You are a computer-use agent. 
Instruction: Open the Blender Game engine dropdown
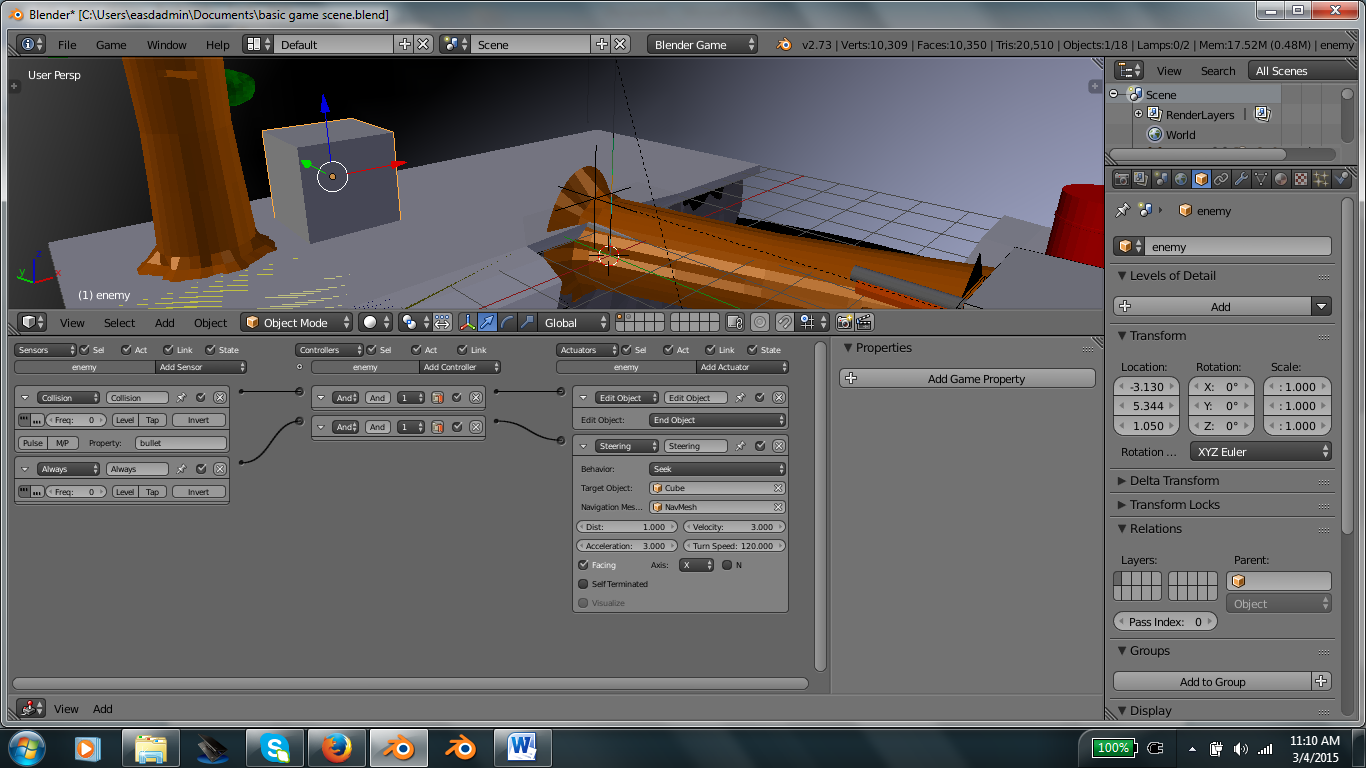pos(702,45)
